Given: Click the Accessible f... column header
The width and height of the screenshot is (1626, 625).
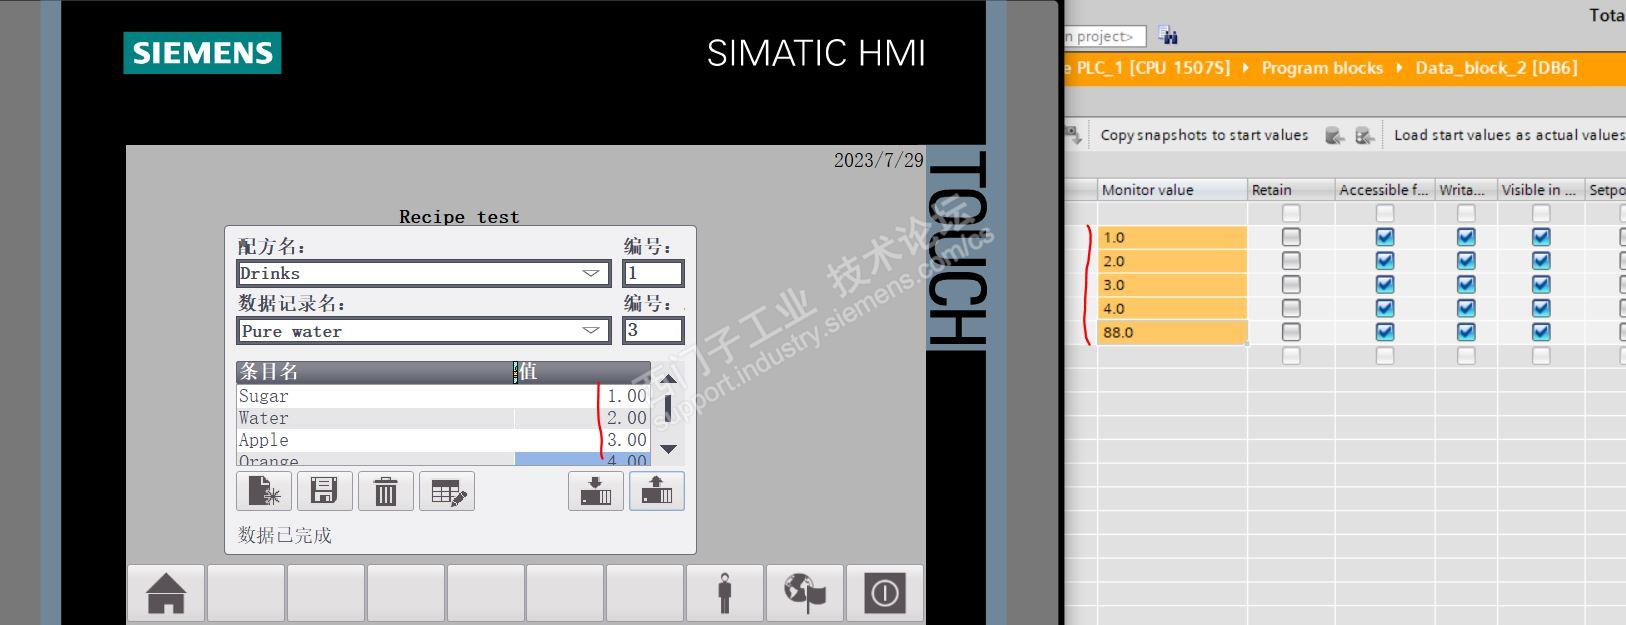Looking at the screenshot, I should tap(1385, 190).
